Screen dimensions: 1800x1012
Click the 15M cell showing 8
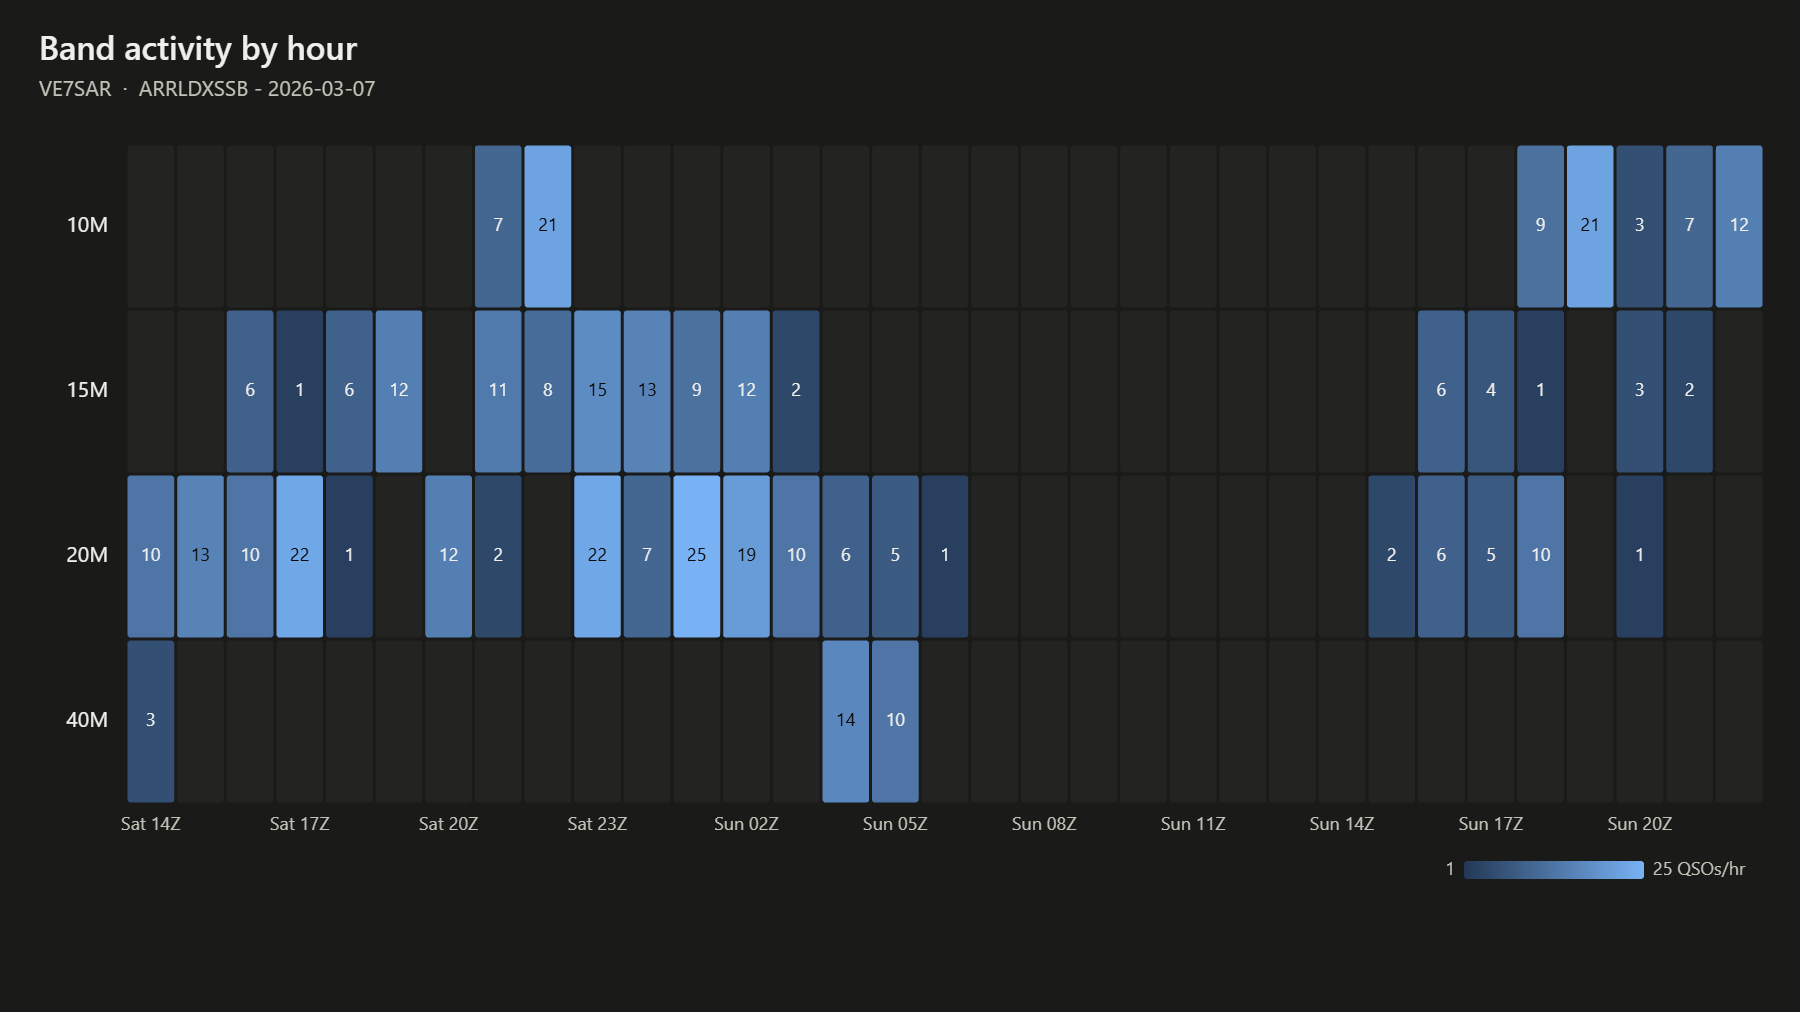[x=547, y=391]
